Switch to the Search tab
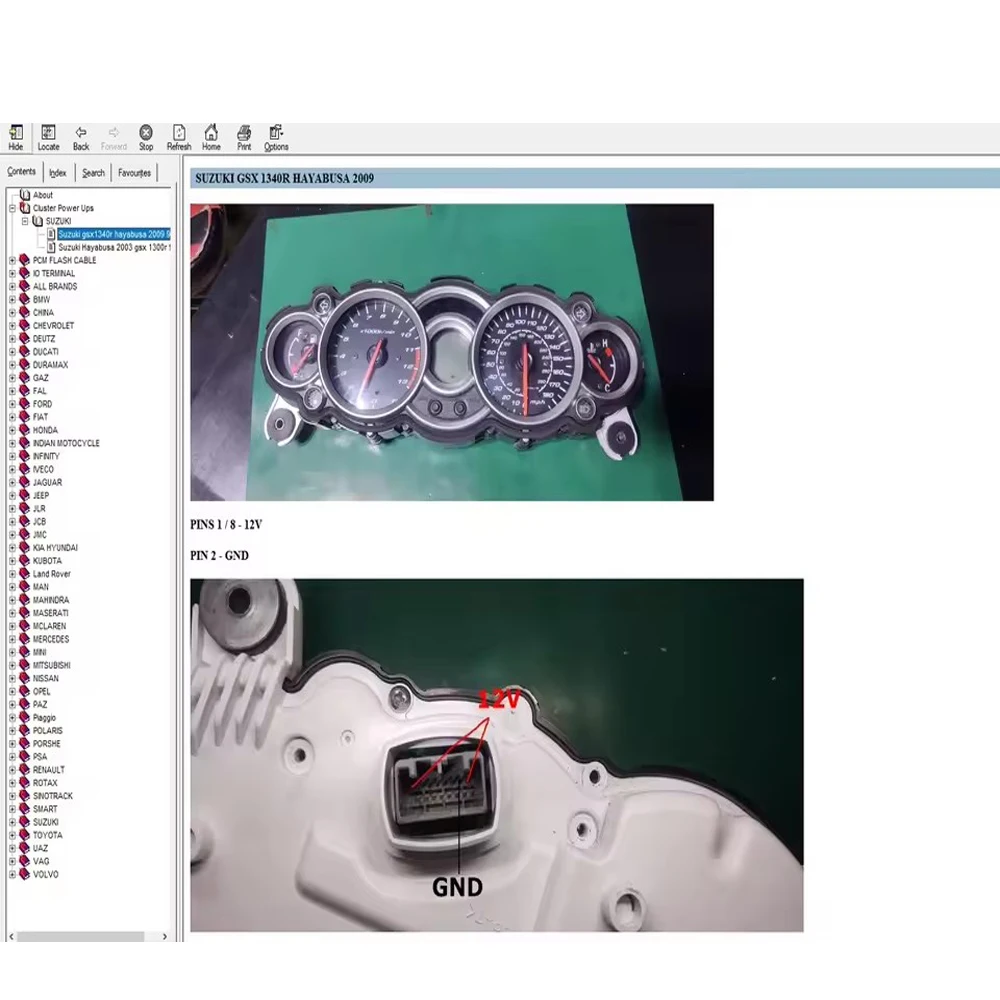The width and height of the screenshot is (1000, 1000). pyautogui.click(x=93, y=173)
